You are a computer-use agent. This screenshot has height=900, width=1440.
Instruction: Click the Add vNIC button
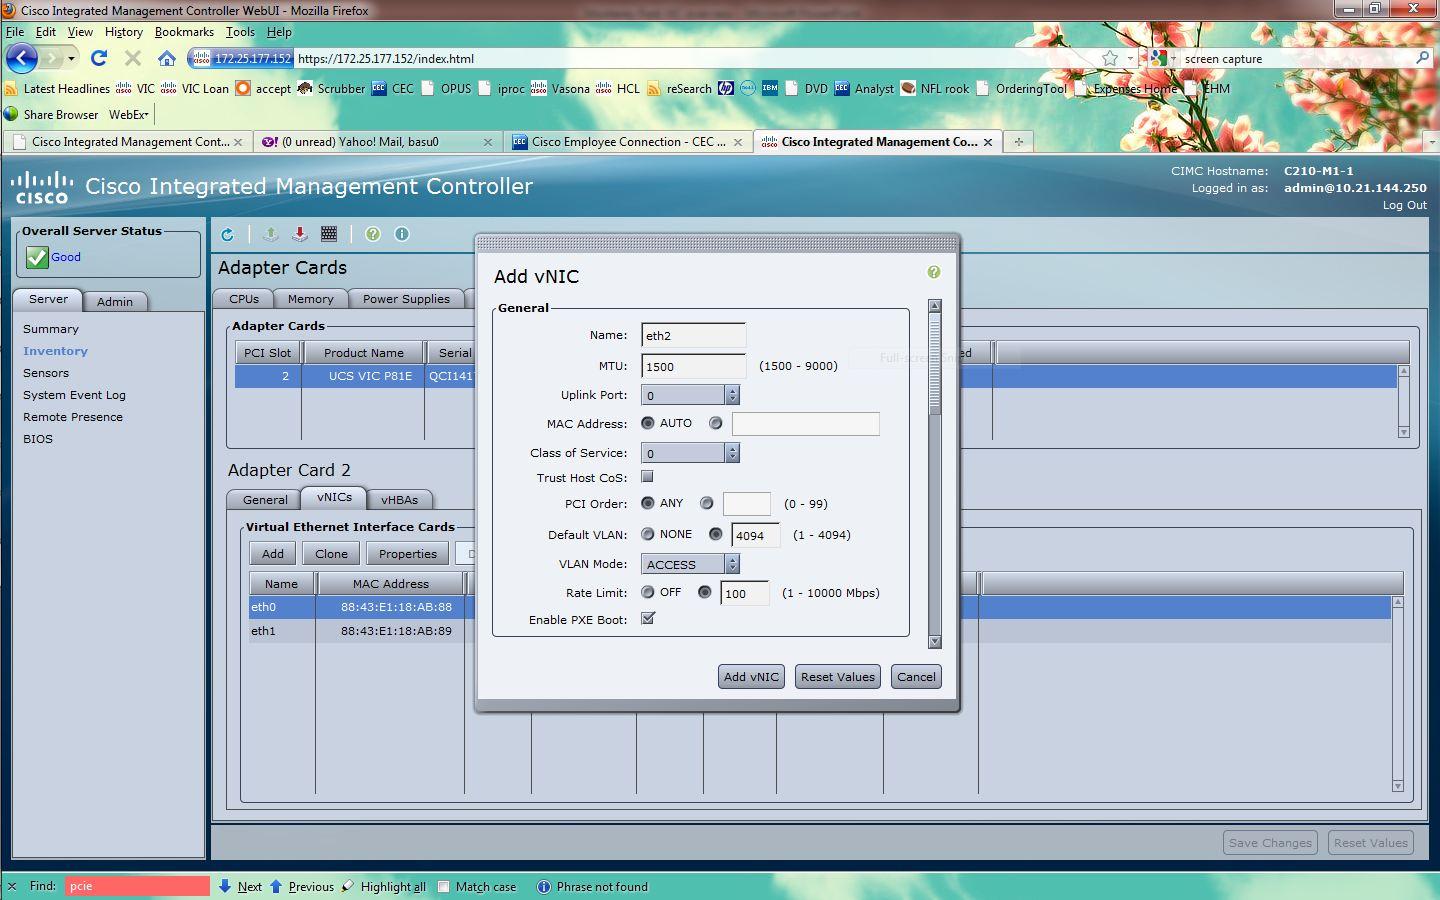[x=751, y=677]
